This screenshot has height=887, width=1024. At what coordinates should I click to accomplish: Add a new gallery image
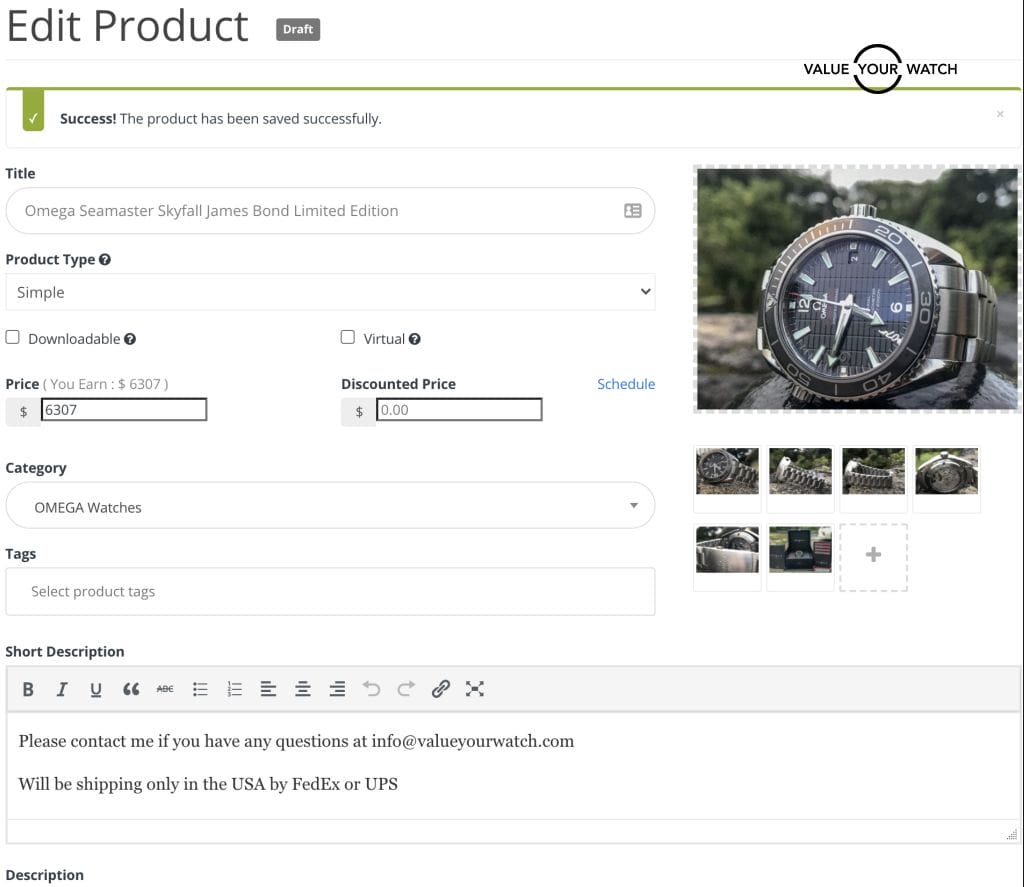tap(873, 556)
